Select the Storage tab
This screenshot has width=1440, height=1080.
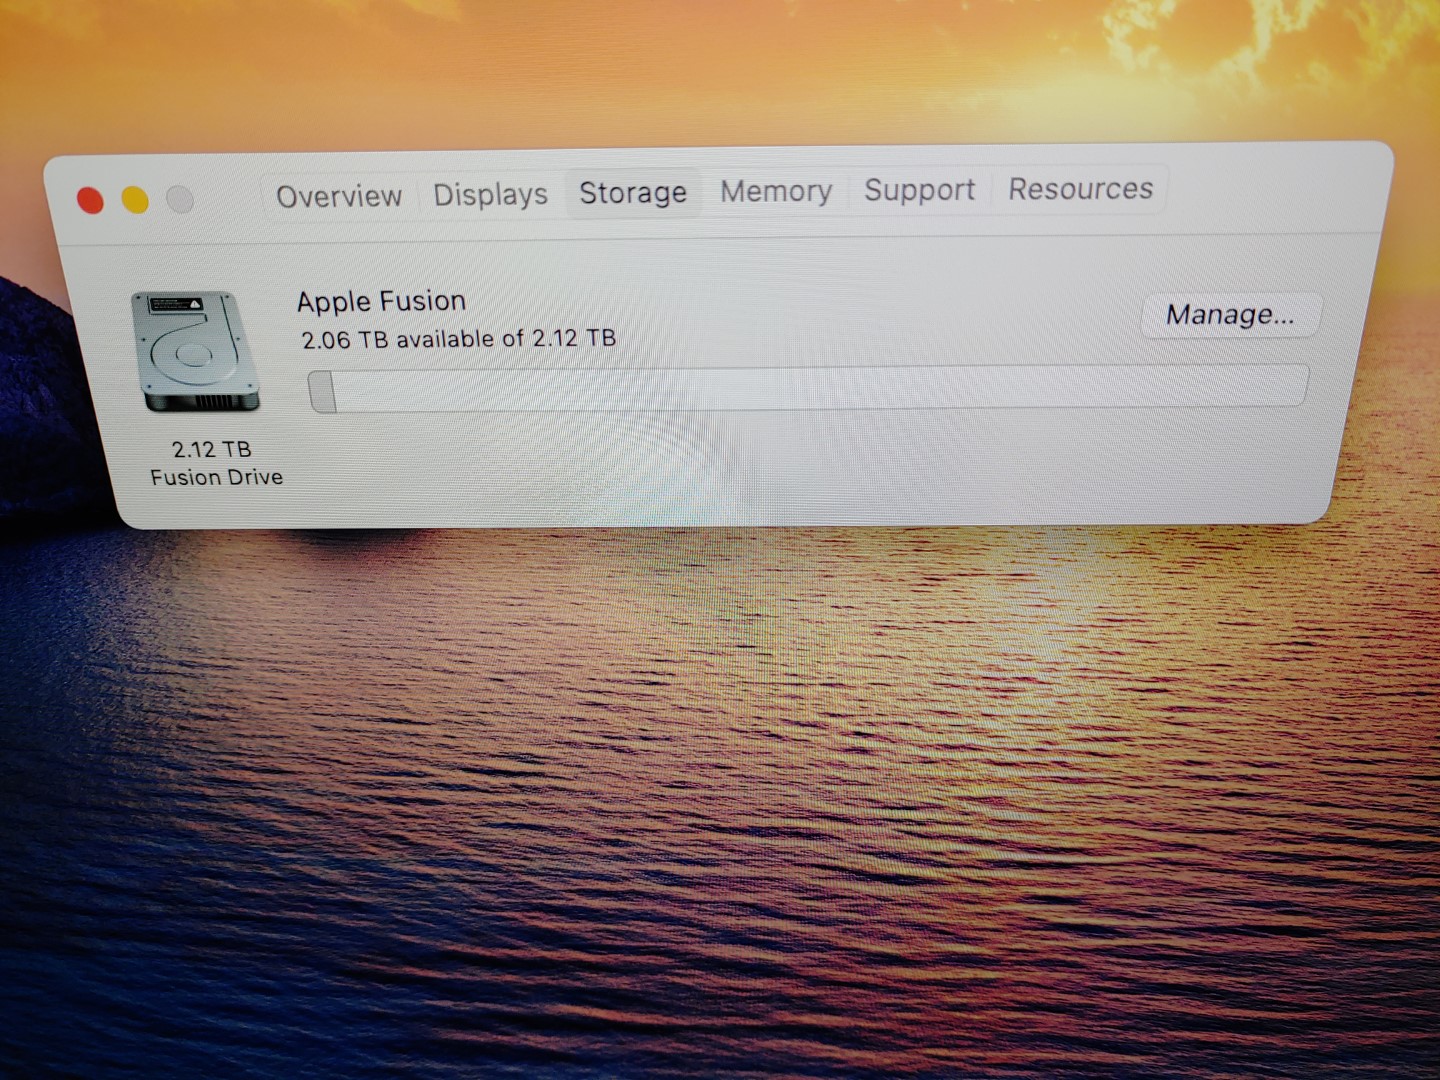[633, 192]
